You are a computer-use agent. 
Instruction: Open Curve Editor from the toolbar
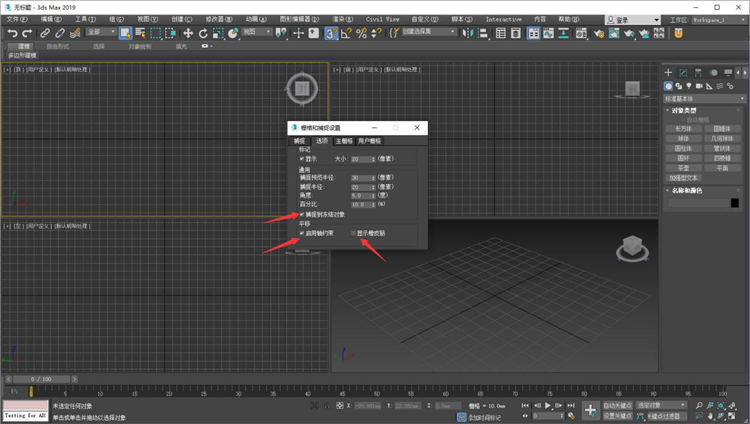(x=549, y=33)
